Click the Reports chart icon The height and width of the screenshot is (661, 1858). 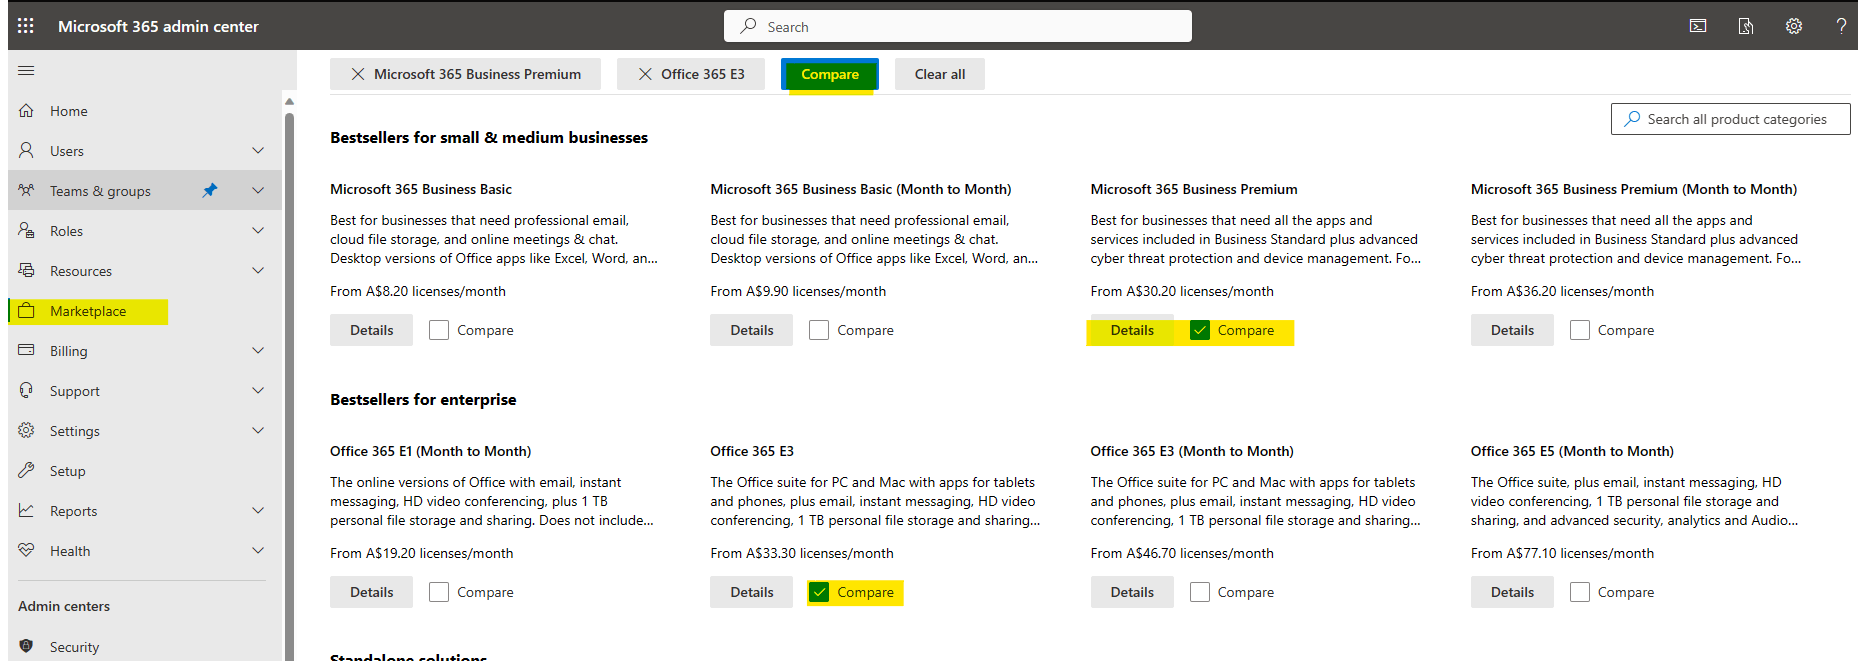click(x=26, y=510)
